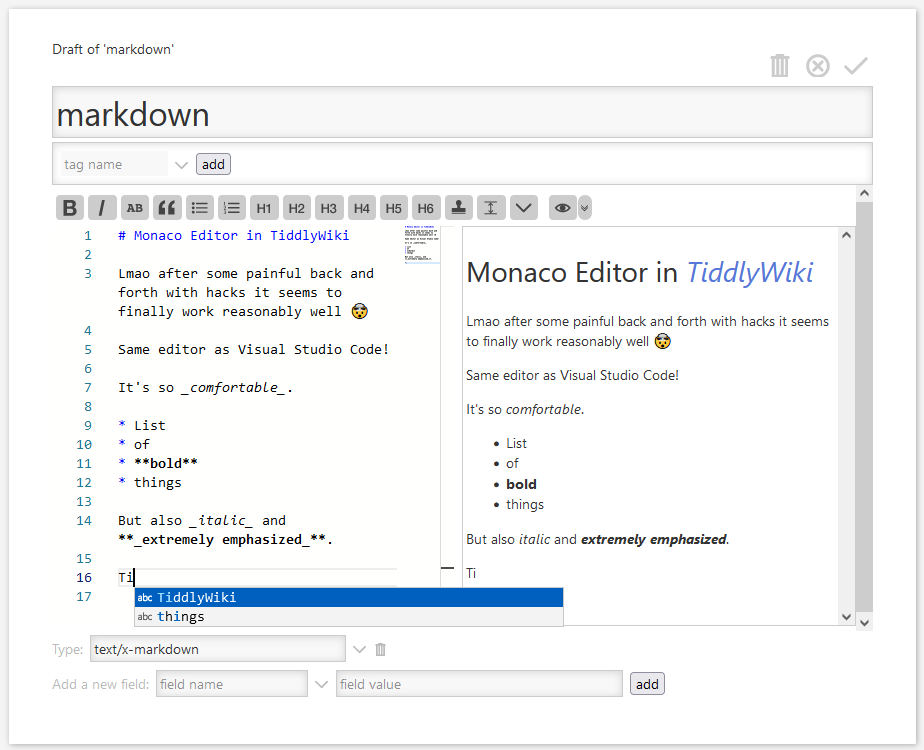Viewport: 924px width, 750px height.
Task: Insert a block quote from the toolbar
Action: point(167,208)
